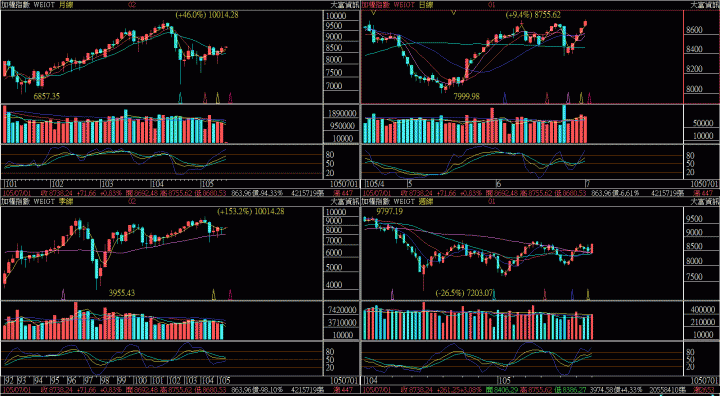The width and height of the screenshot is (720, 396).
Task: Click 1050701 date on 季線 time axis
Action: pyautogui.click(x=344, y=380)
